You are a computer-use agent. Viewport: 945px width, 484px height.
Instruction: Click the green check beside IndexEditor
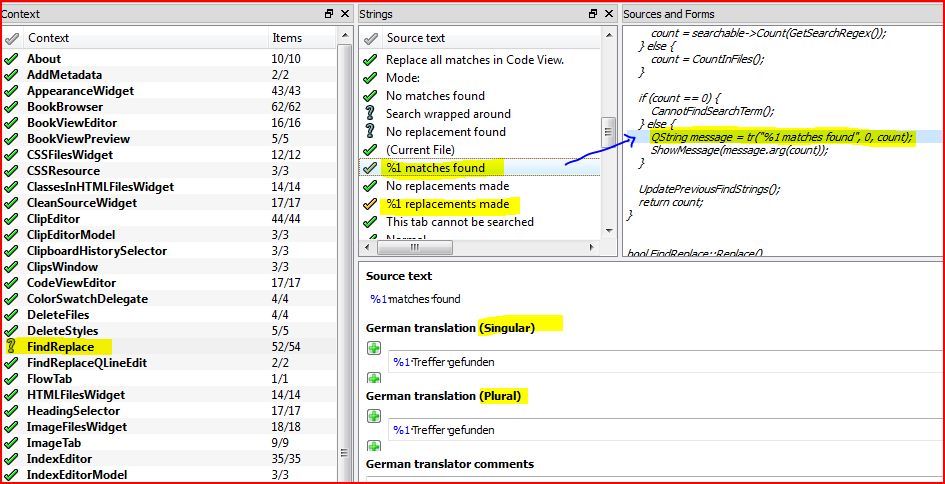click(x=11, y=459)
